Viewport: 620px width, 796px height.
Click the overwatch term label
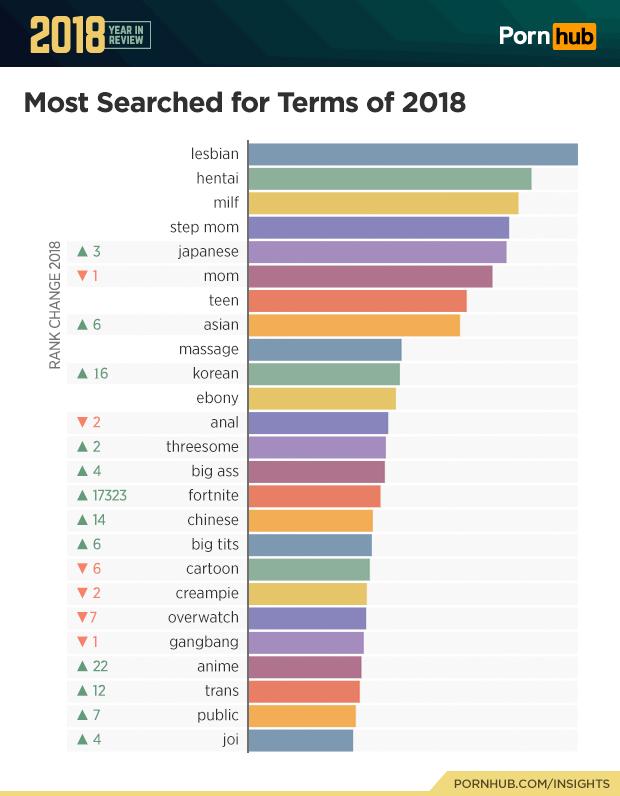tap(203, 617)
